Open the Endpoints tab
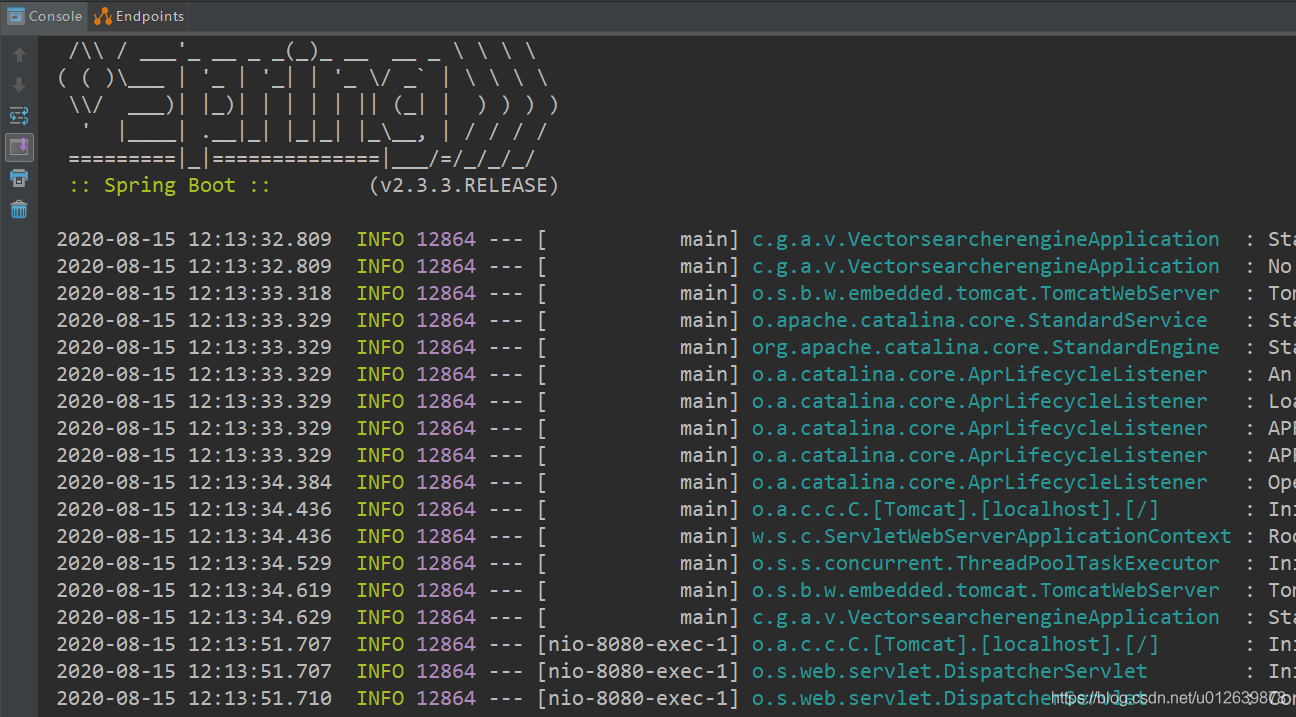 [x=139, y=16]
